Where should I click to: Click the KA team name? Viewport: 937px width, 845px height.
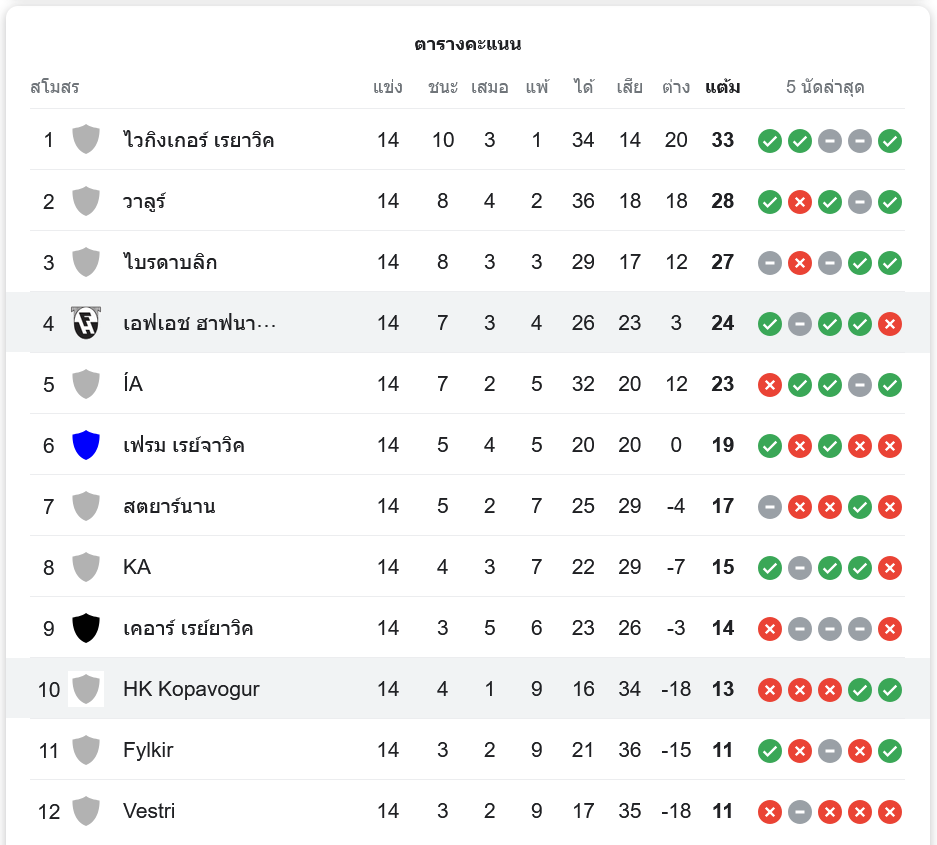click(137, 567)
